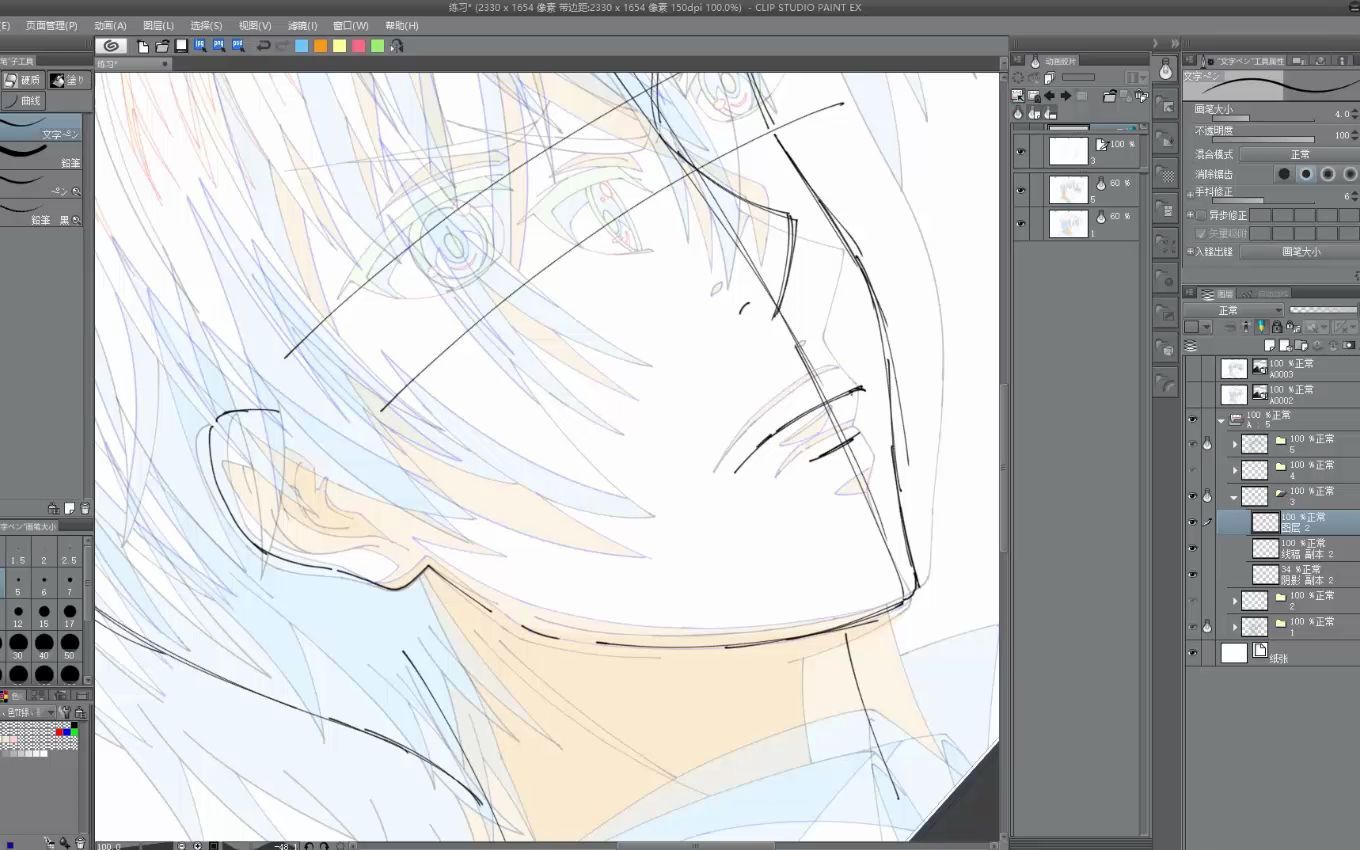Select the 文字ペン brush in sub tool list
The width and height of the screenshot is (1360, 850).
pyautogui.click(x=41, y=127)
